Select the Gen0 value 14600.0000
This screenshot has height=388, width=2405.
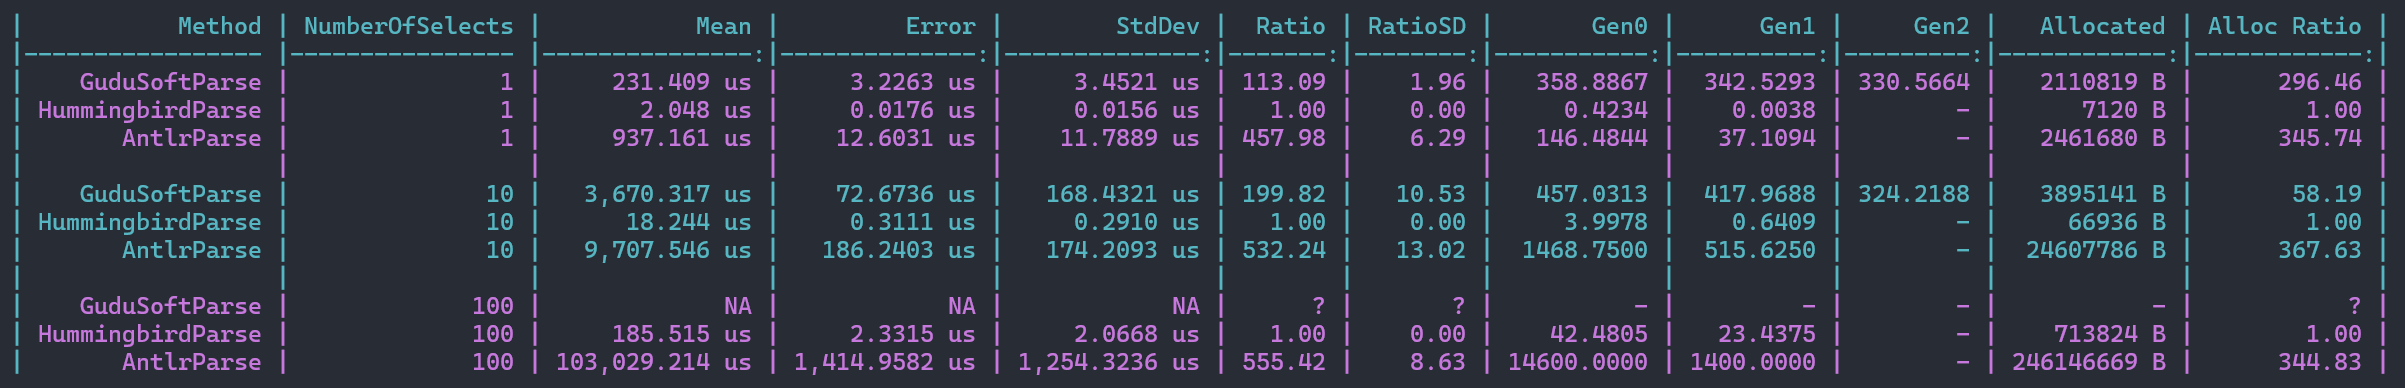(1577, 362)
